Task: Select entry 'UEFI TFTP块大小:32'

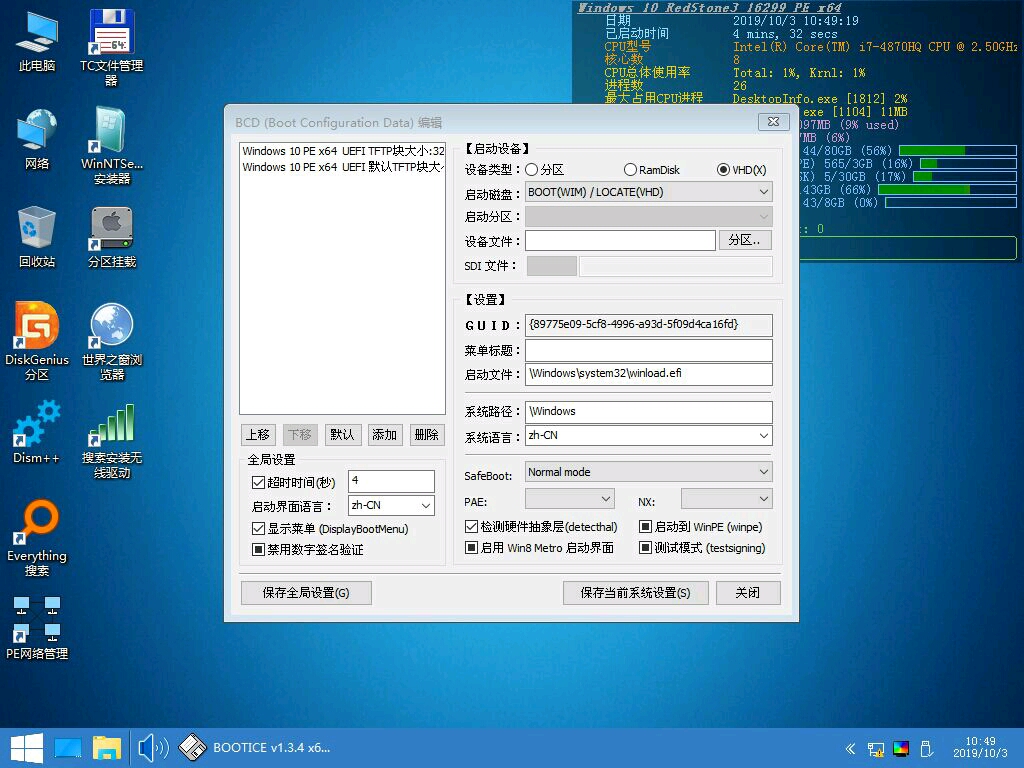Action: coord(343,151)
